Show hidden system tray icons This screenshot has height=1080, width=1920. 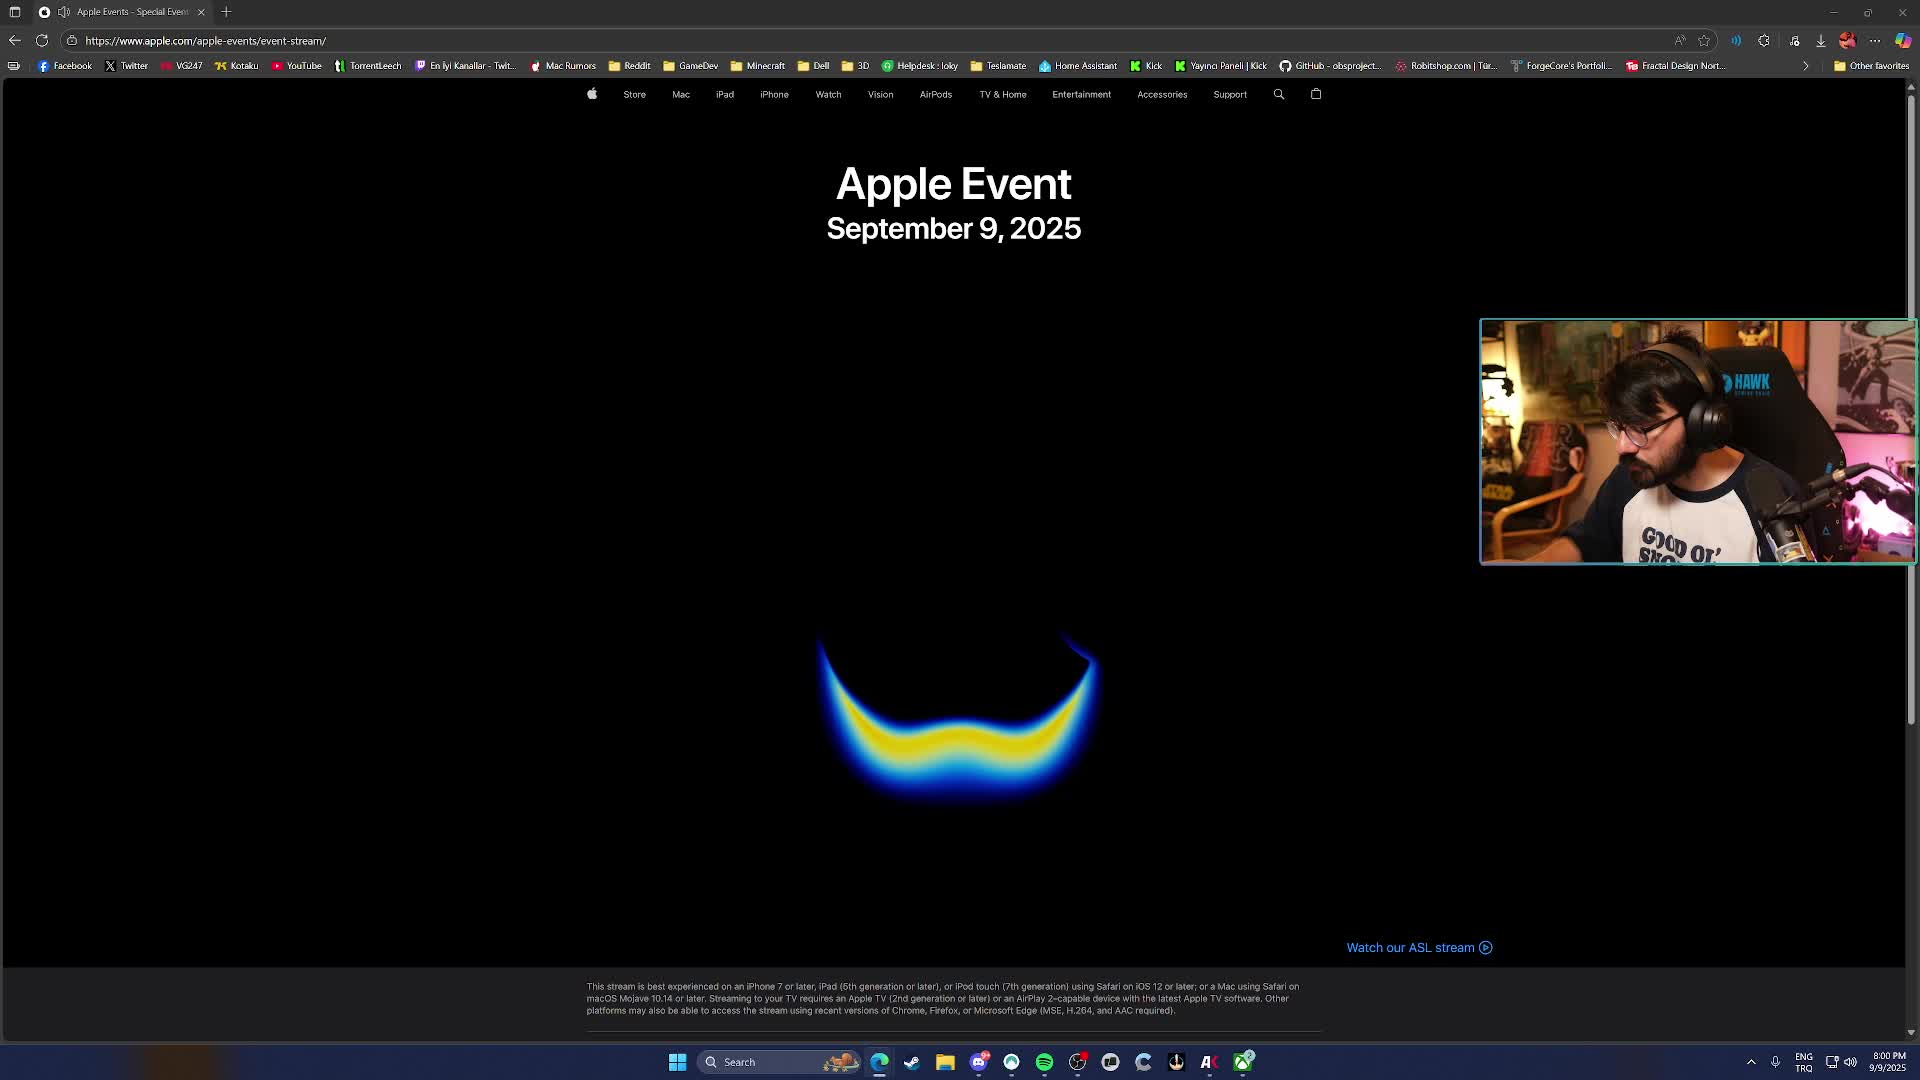(x=1751, y=1062)
